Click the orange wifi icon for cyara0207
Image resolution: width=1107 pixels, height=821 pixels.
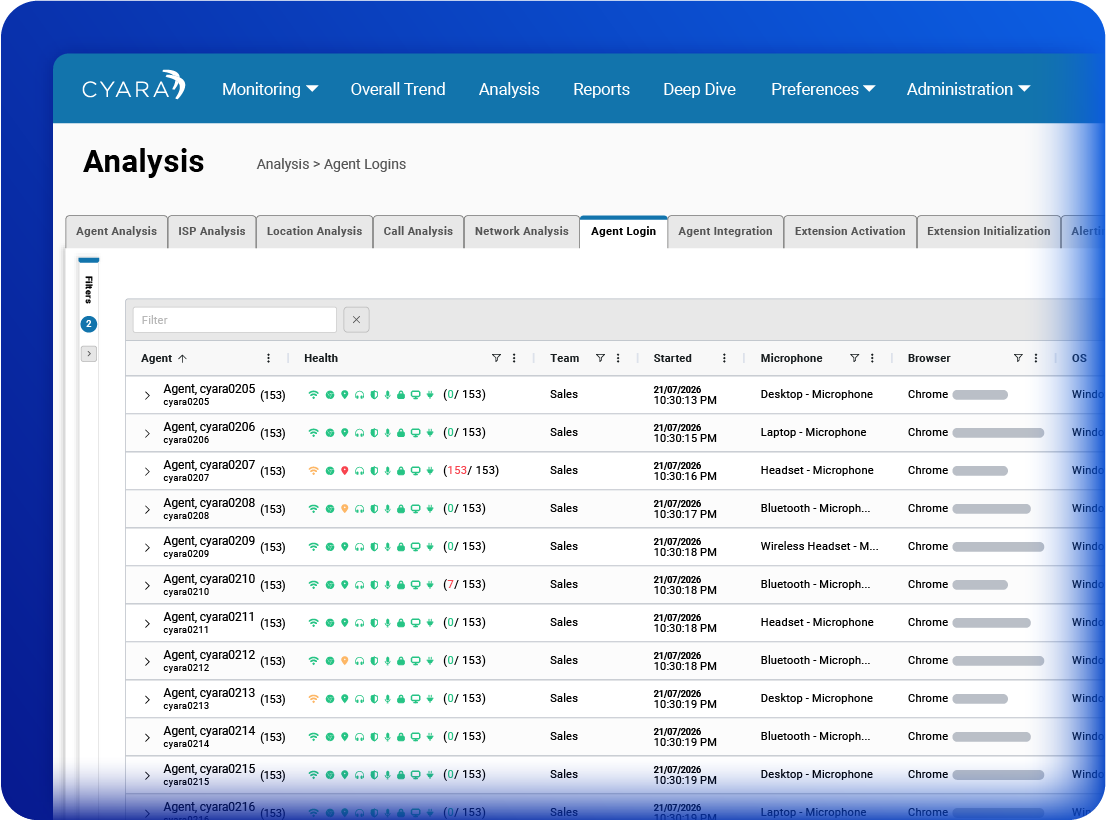pyautogui.click(x=313, y=471)
